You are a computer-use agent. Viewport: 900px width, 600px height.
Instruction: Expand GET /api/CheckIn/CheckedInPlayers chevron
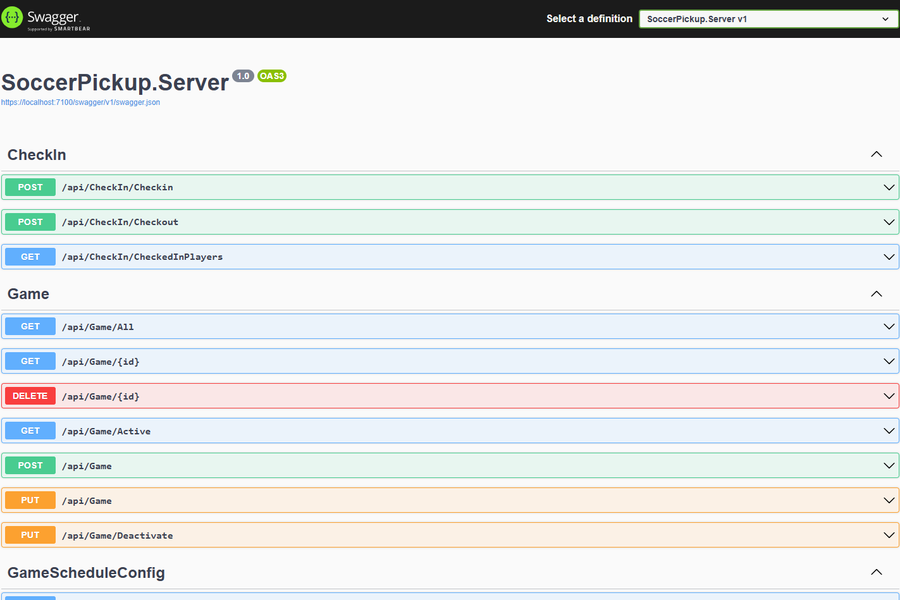[x=889, y=257]
